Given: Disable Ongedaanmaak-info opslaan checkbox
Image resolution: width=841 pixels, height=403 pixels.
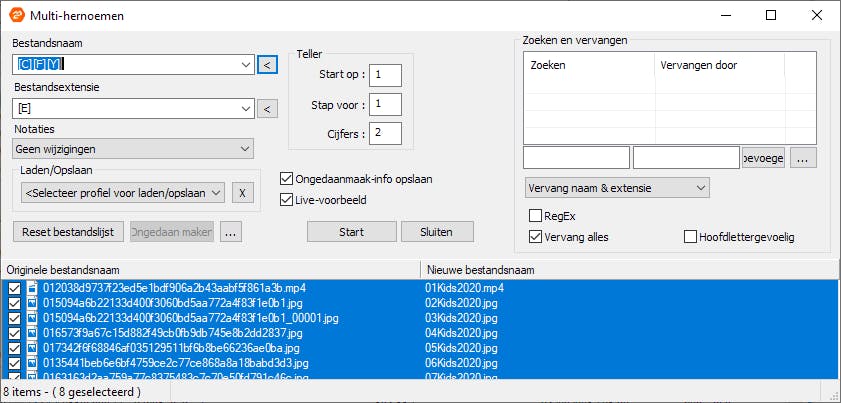Looking at the screenshot, I should [x=288, y=179].
